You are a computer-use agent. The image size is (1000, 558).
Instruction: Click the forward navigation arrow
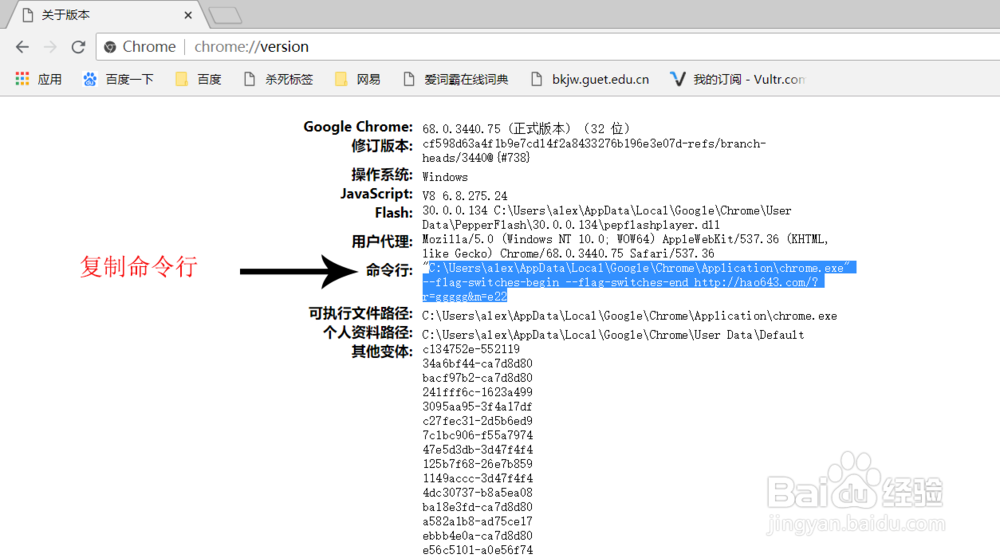(x=50, y=47)
